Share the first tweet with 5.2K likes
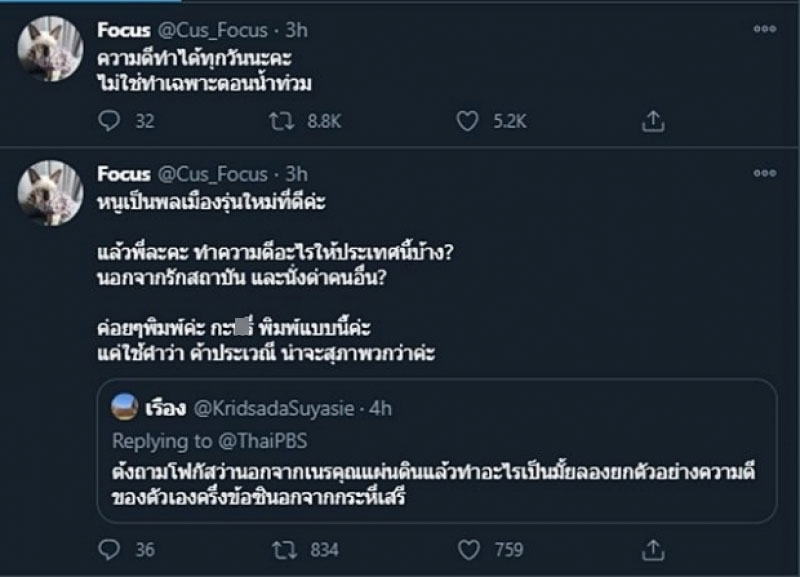This screenshot has height=577, width=800. pos(653,121)
